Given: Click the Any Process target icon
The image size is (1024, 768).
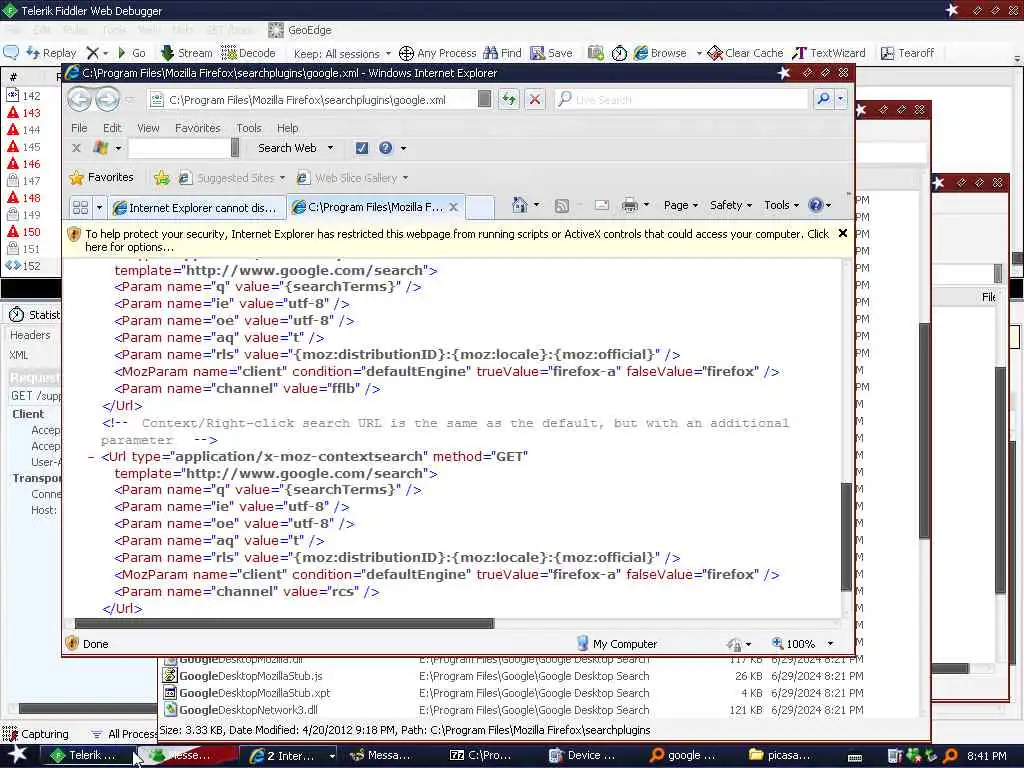Looking at the screenshot, I should click(406, 53).
